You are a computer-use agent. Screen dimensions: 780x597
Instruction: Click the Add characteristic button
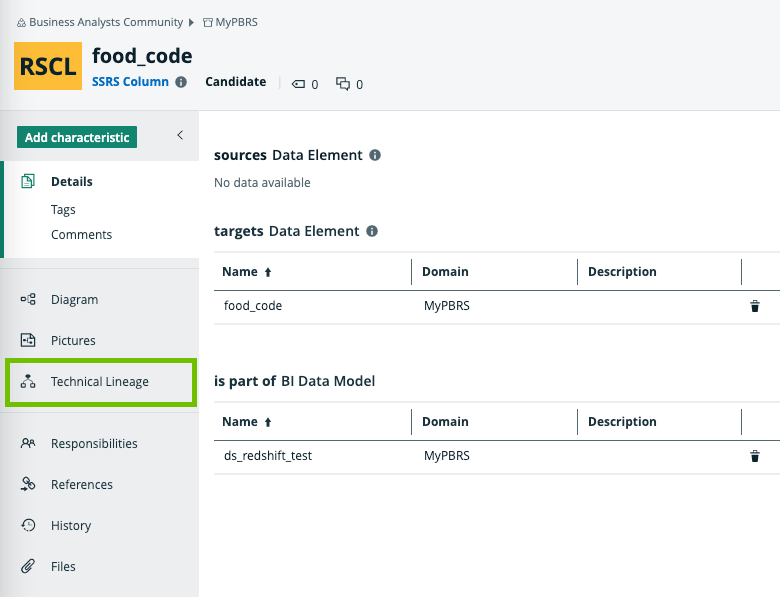coord(77,137)
